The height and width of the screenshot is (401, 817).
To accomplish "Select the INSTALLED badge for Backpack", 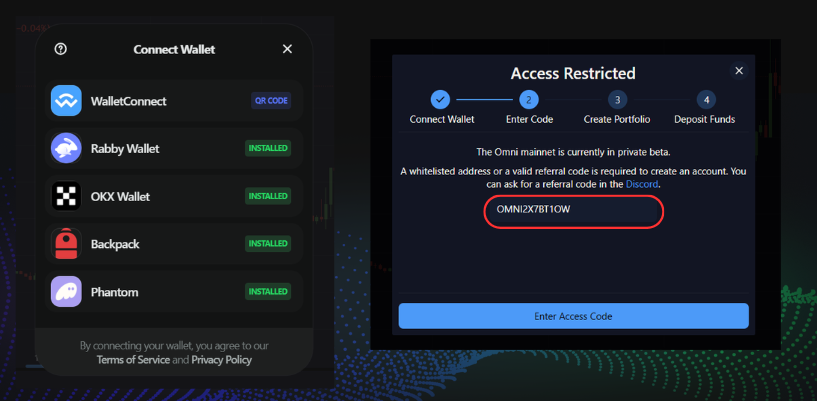I will point(268,244).
